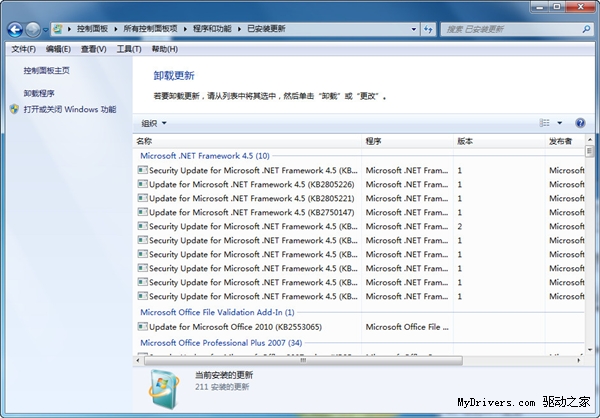The height and width of the screenshot is (418, 600).
Task: Click the down arrow of the vertical scrollbar
Action: point(590,349)
